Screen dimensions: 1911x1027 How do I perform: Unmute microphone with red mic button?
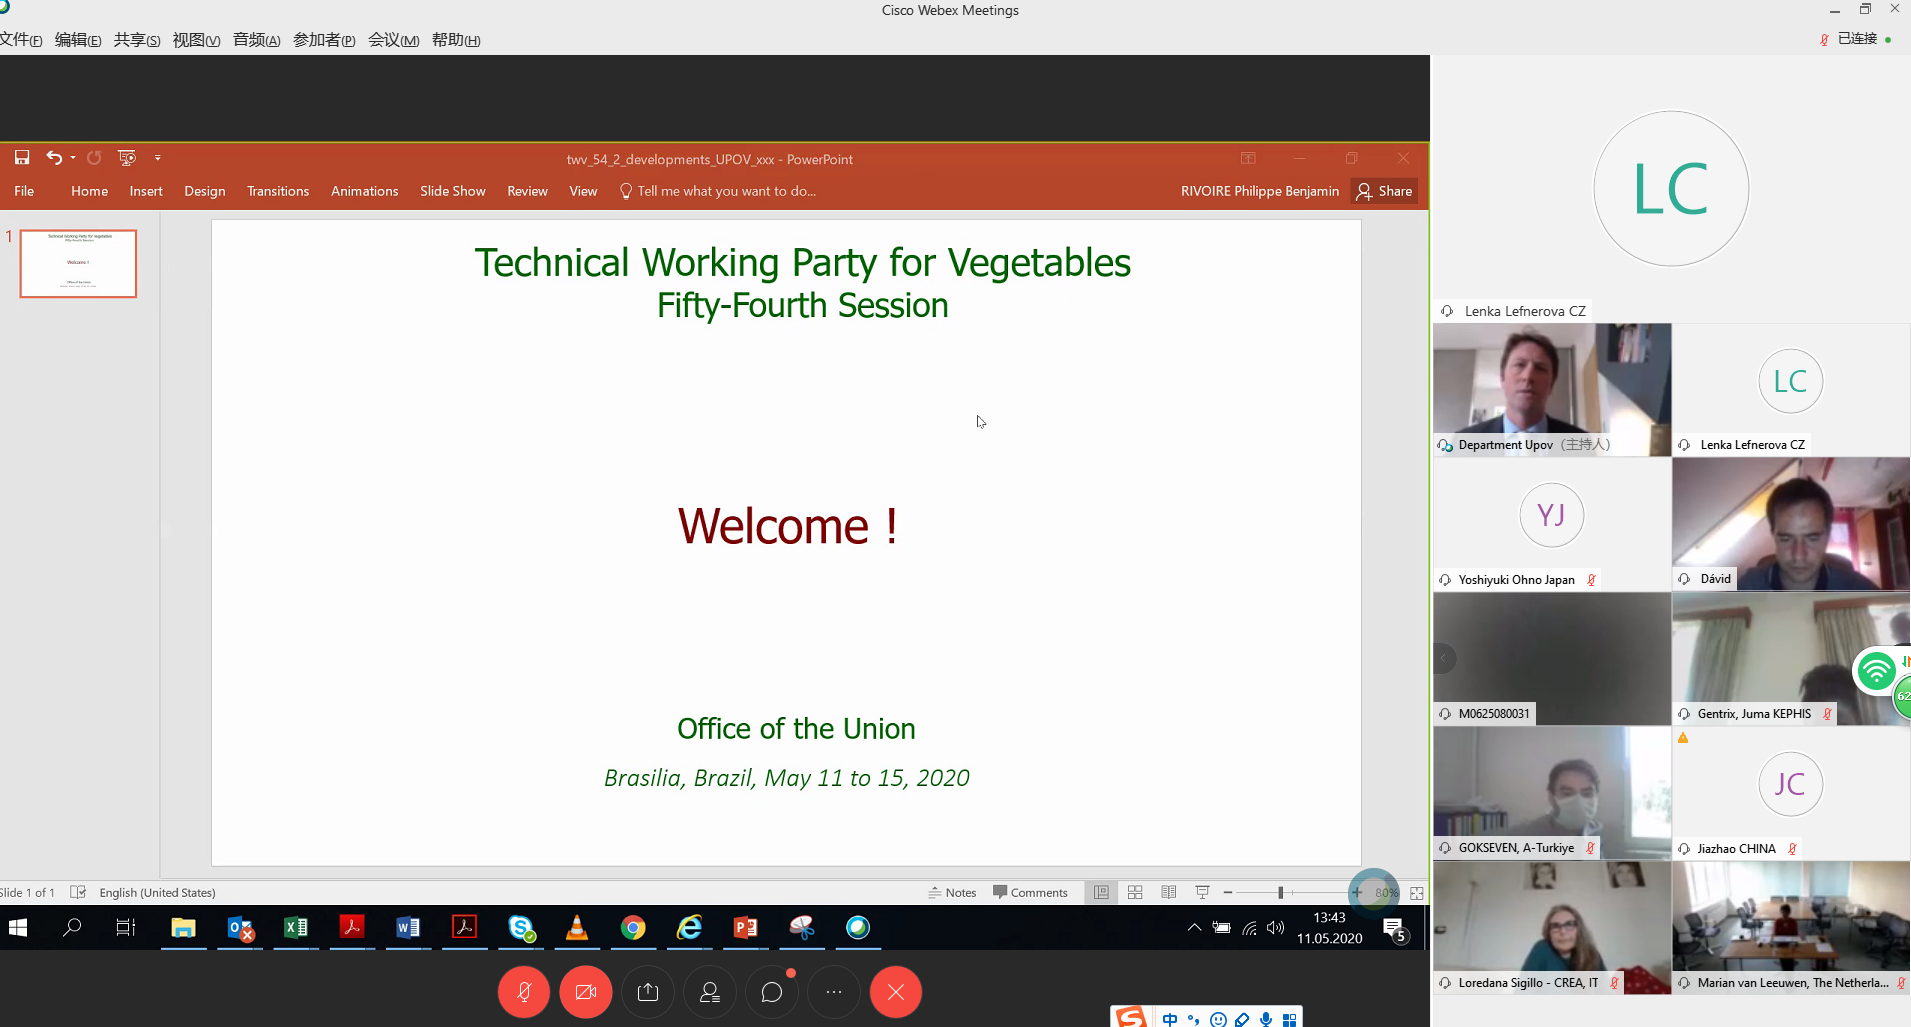click(523, 992)
